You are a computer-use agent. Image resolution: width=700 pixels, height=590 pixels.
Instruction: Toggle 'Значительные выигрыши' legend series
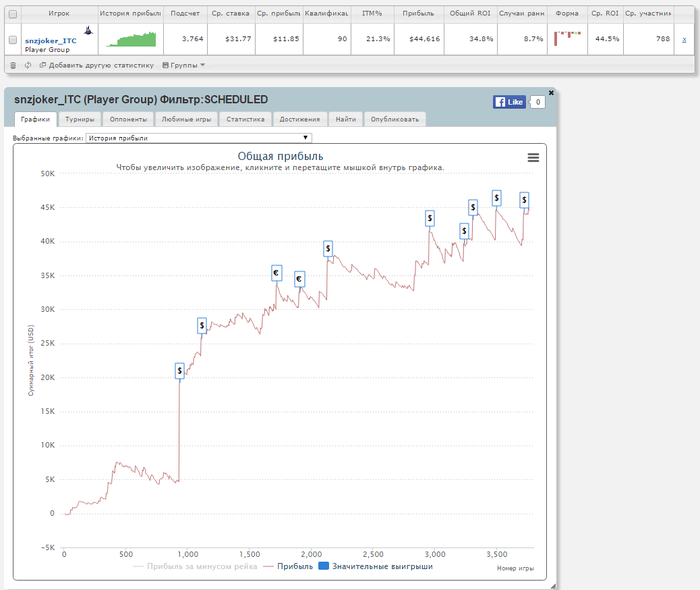[x=376, y=566]
